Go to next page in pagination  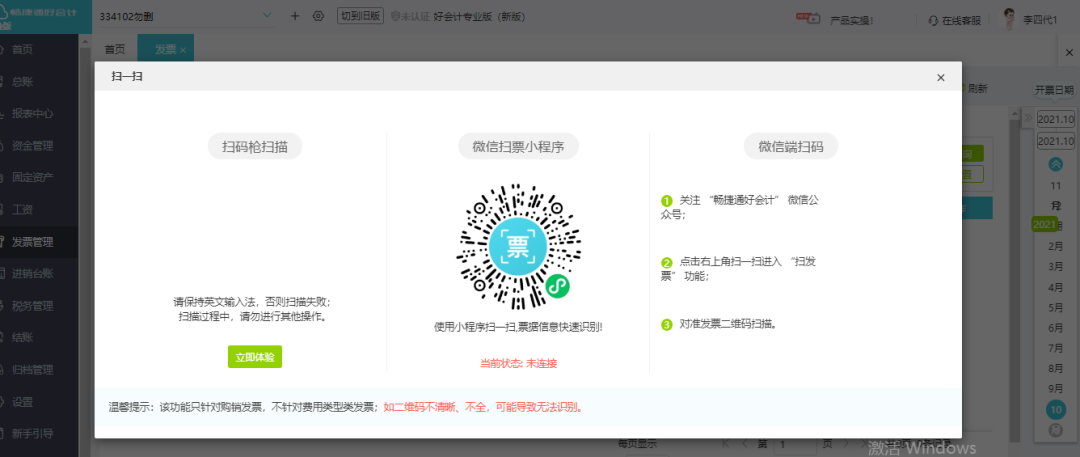[846, 443]
